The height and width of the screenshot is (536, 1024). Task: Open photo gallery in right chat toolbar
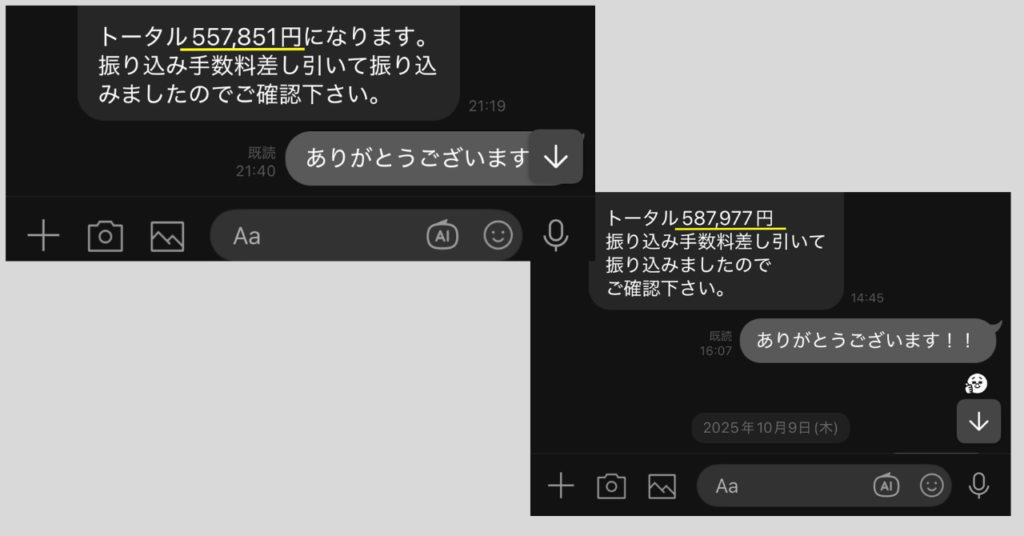tap(662, 486)
